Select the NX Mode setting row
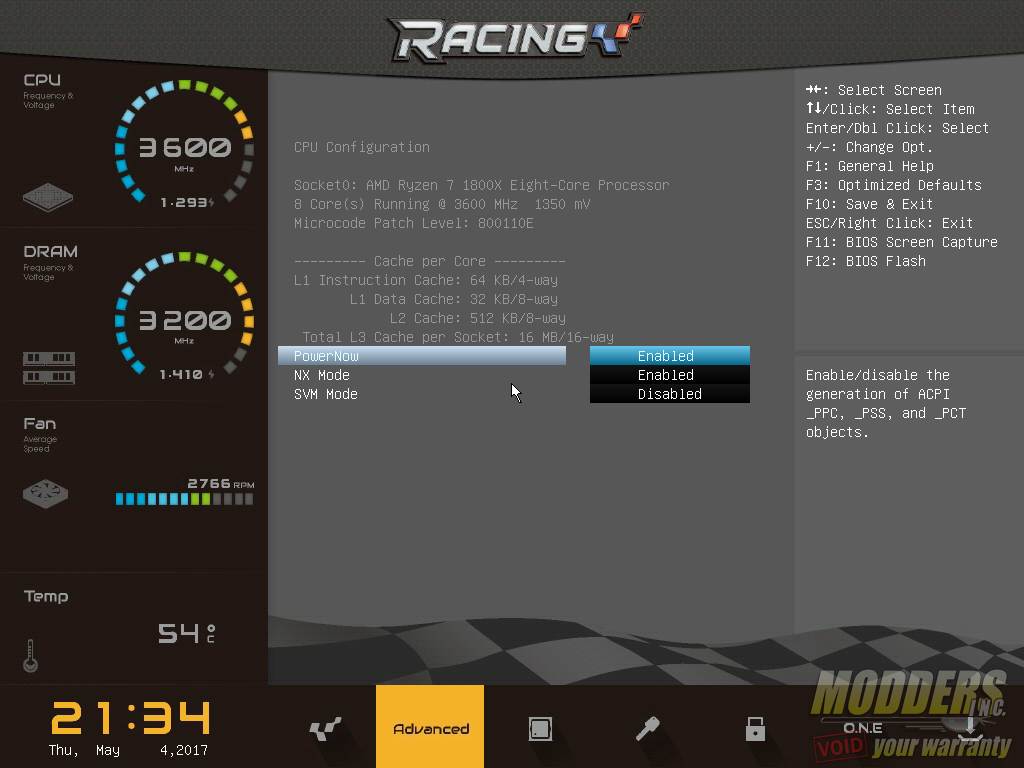The image size is (1024, 768). tap(422, 375)
